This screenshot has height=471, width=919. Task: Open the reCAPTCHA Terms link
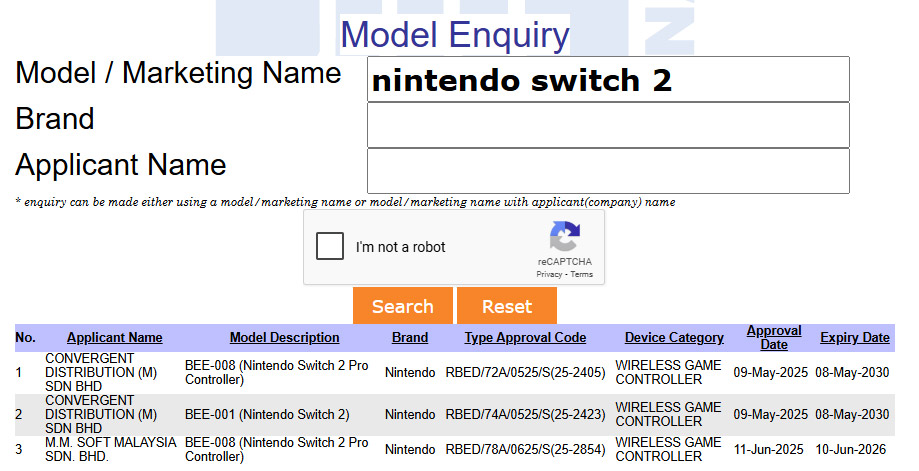click(581, 274)
